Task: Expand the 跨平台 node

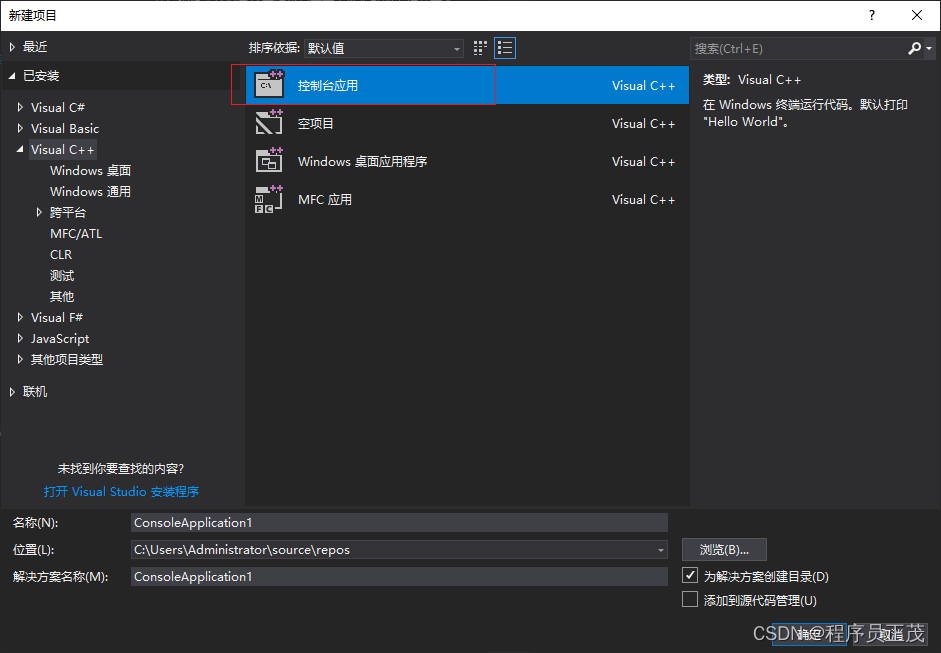Action: point(39,212)
